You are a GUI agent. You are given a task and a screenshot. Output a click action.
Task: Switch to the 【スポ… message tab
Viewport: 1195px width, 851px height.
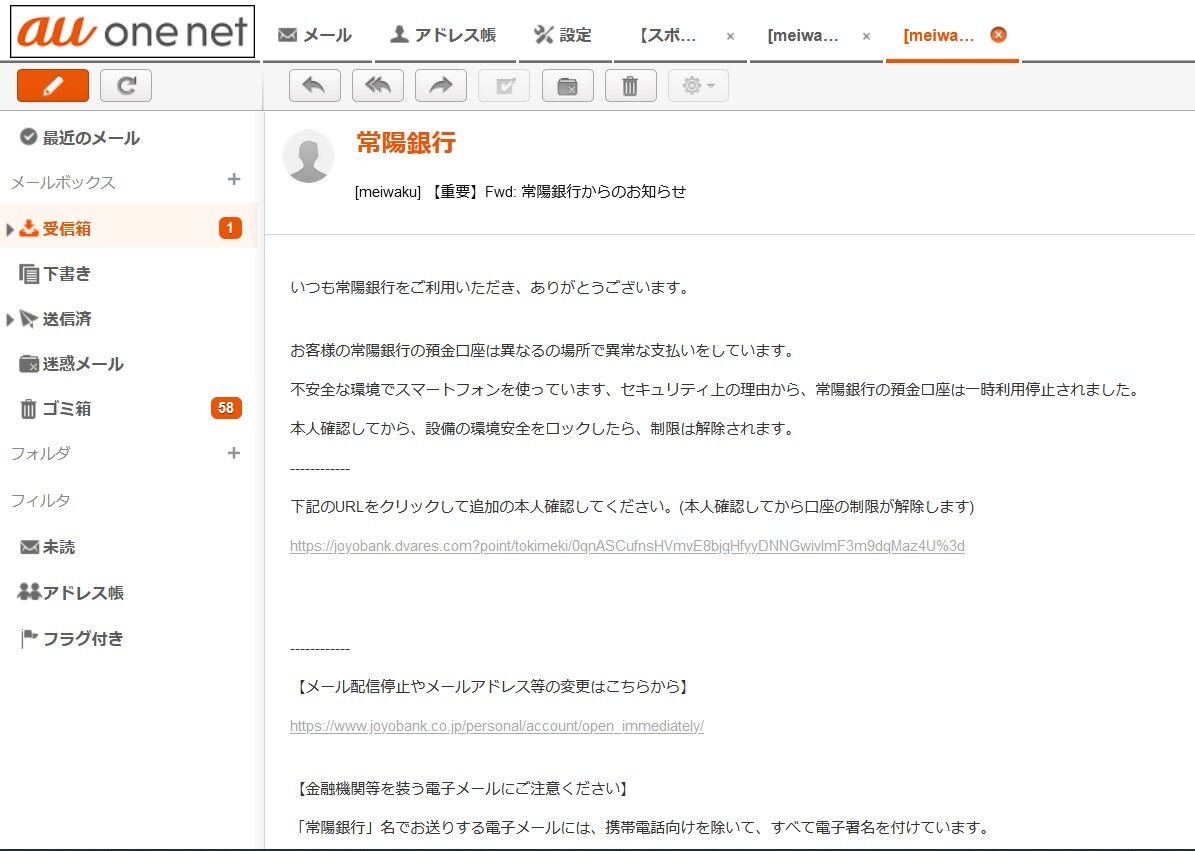pyautogui.click(x=667, y=36)
